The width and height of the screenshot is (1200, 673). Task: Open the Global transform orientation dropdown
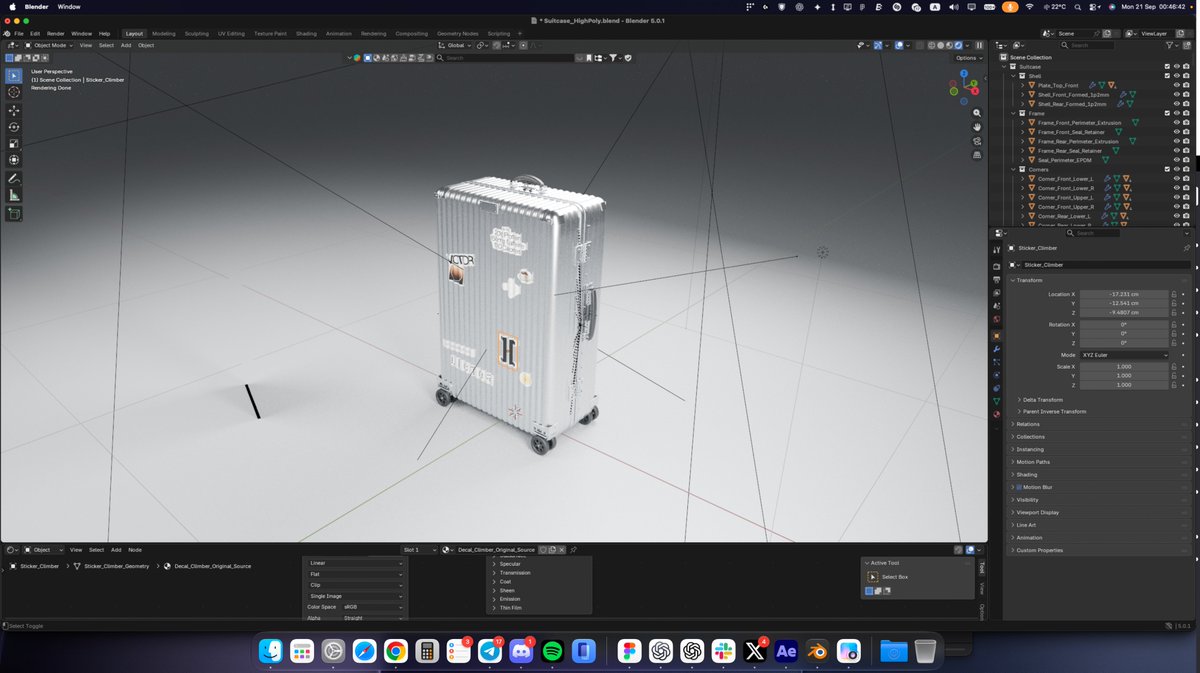[x=456, y=45]
